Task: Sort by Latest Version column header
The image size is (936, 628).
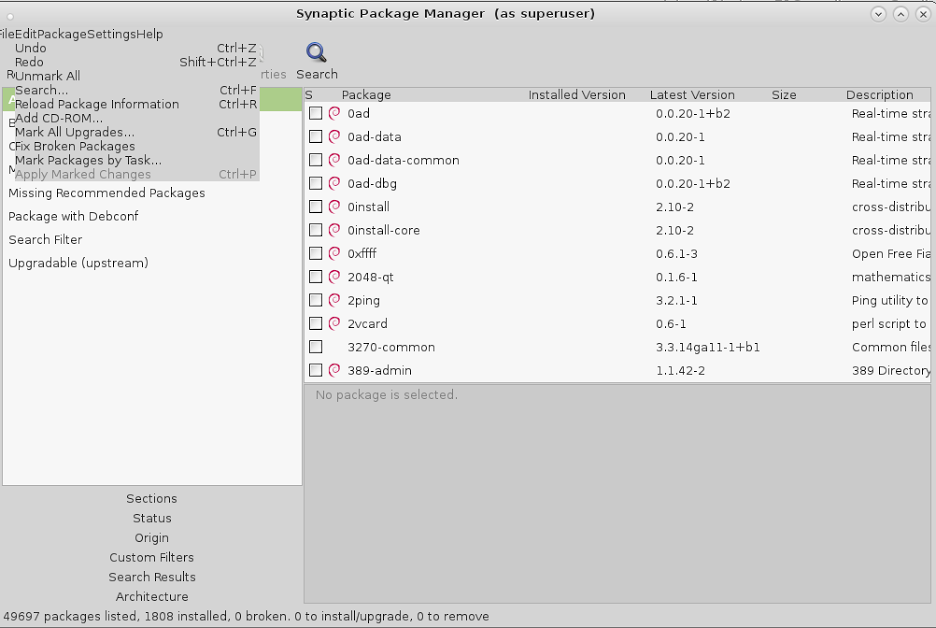Action: (x=692, y=95)
